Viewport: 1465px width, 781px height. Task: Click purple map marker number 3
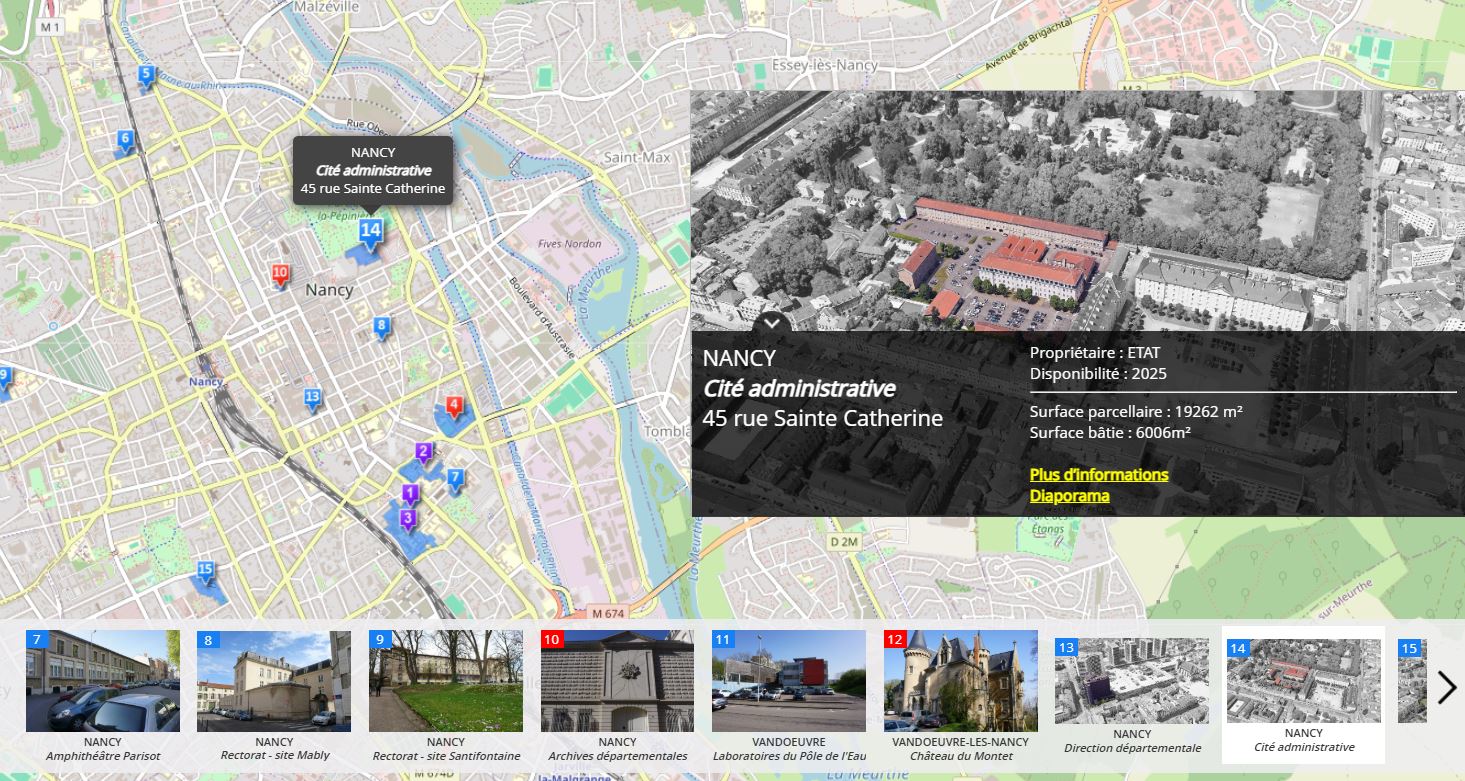407,519
